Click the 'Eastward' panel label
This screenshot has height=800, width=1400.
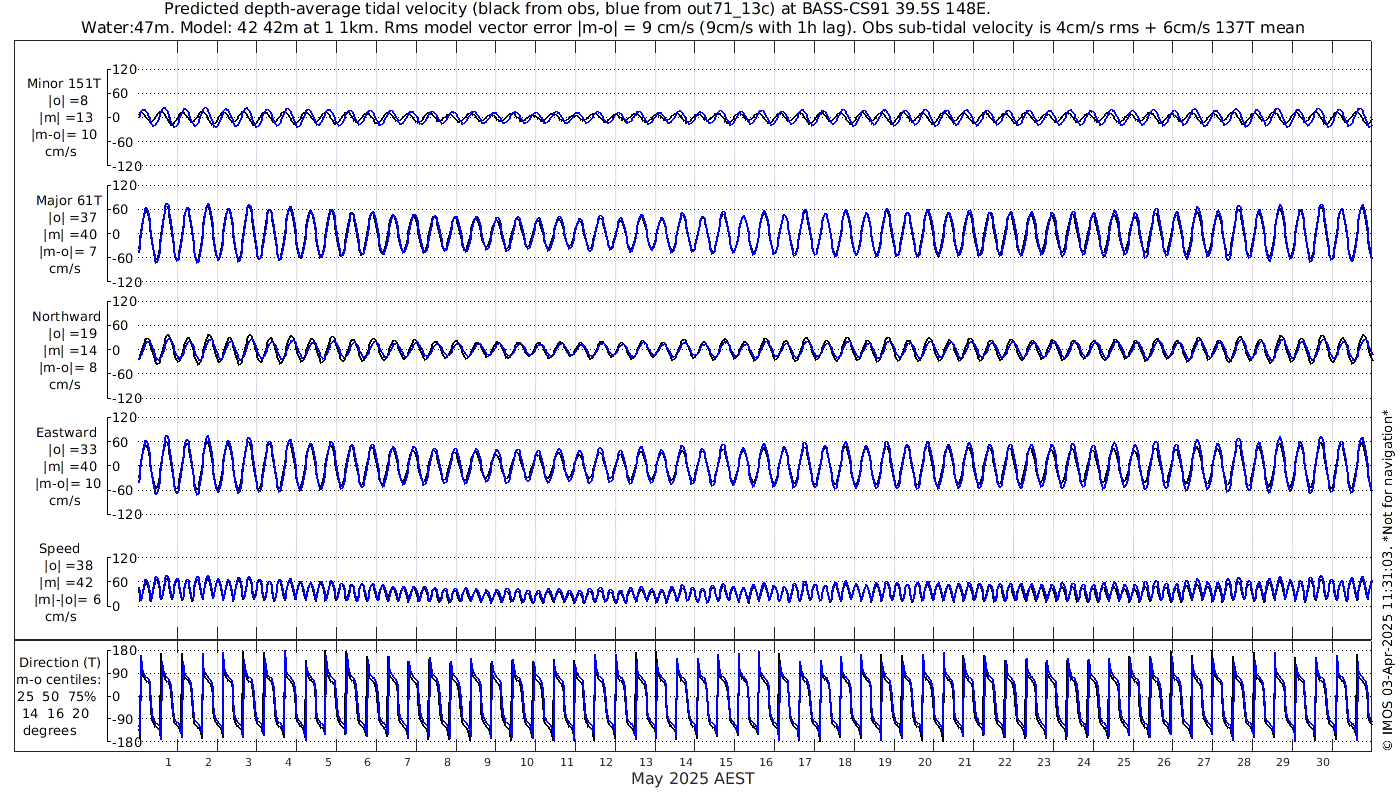67,433
